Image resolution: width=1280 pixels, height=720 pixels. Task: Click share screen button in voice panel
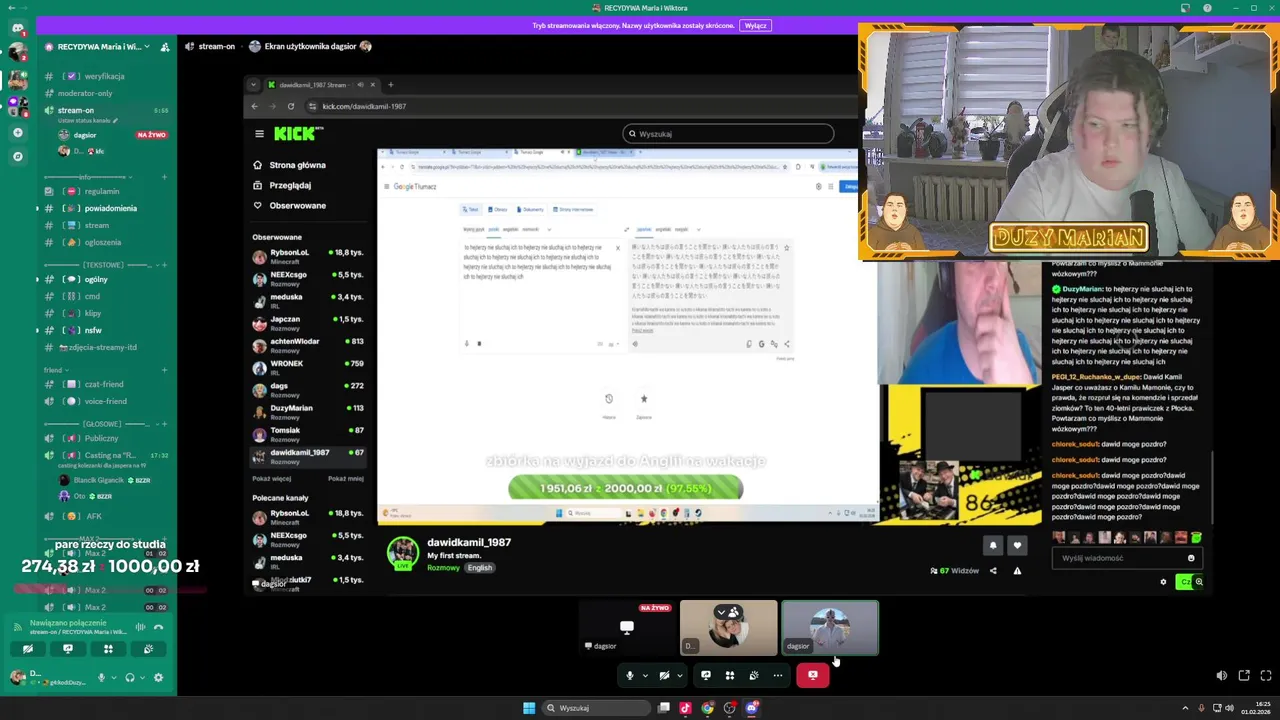[x=68, y=649]
